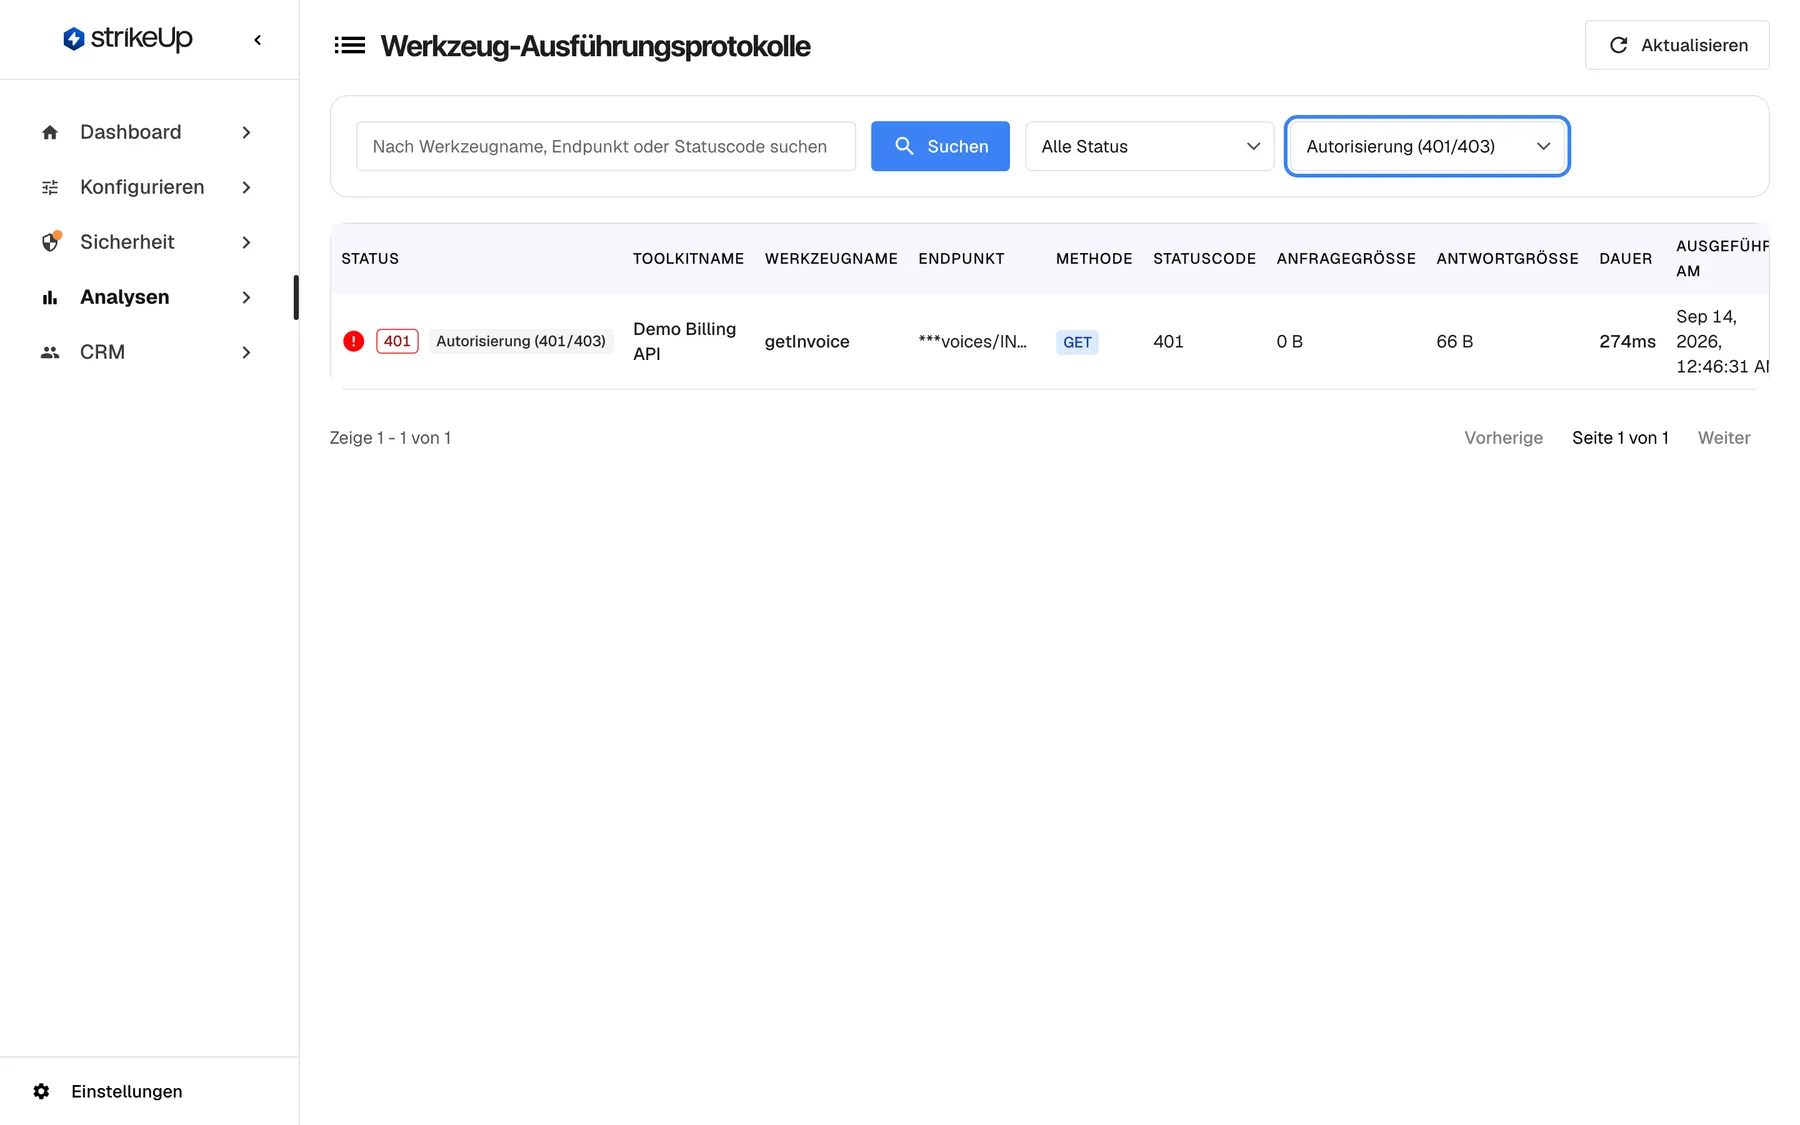The height and width of the screenshot is (1125, 1800).
Task: Click the Suchen search button
Action: [x=940, y=146]
